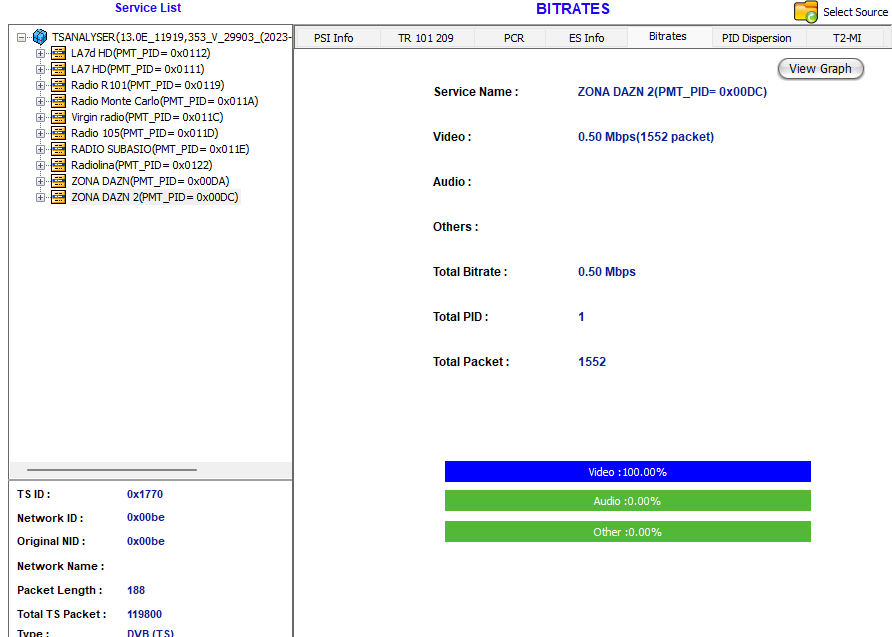892x637 pixels.
Task: Click the Other 0.00% green bar
Action: [627, 532]
